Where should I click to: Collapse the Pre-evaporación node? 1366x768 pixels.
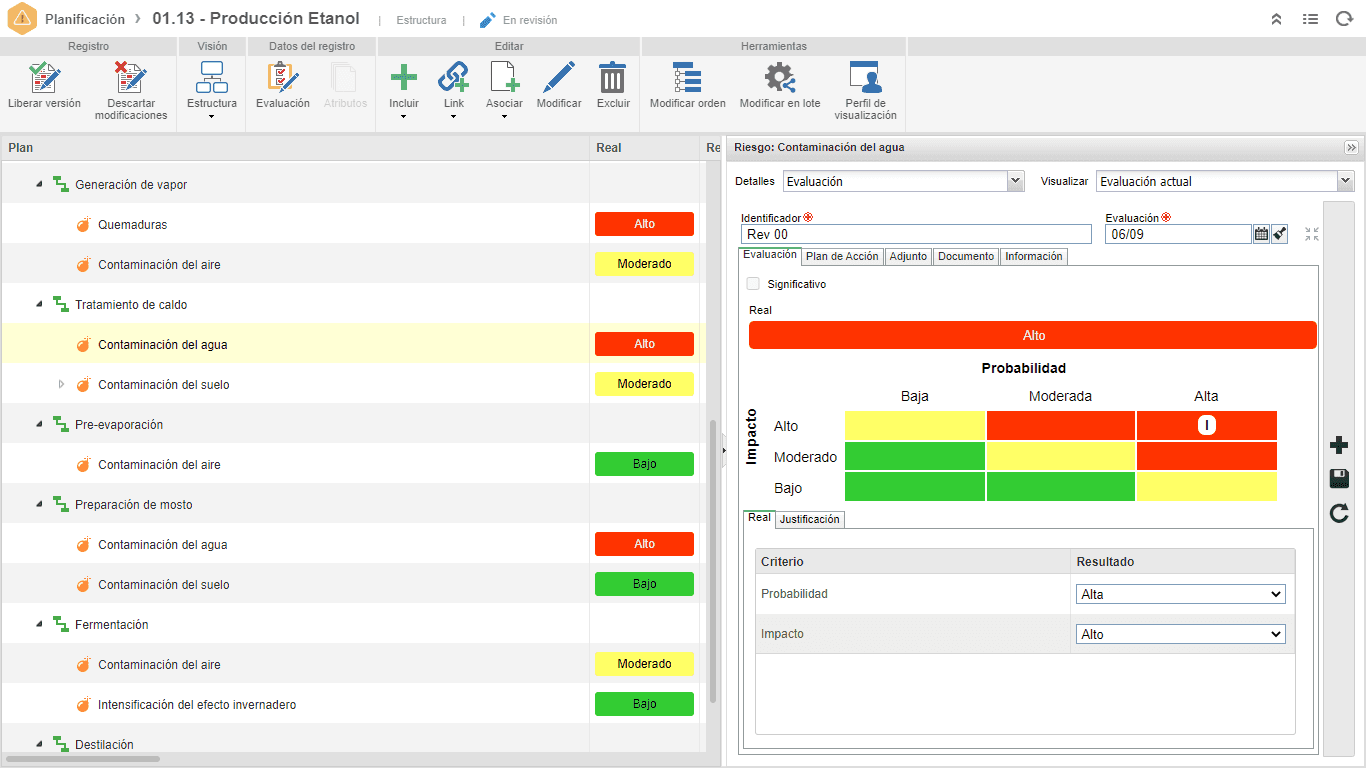[x=39, y=425]
